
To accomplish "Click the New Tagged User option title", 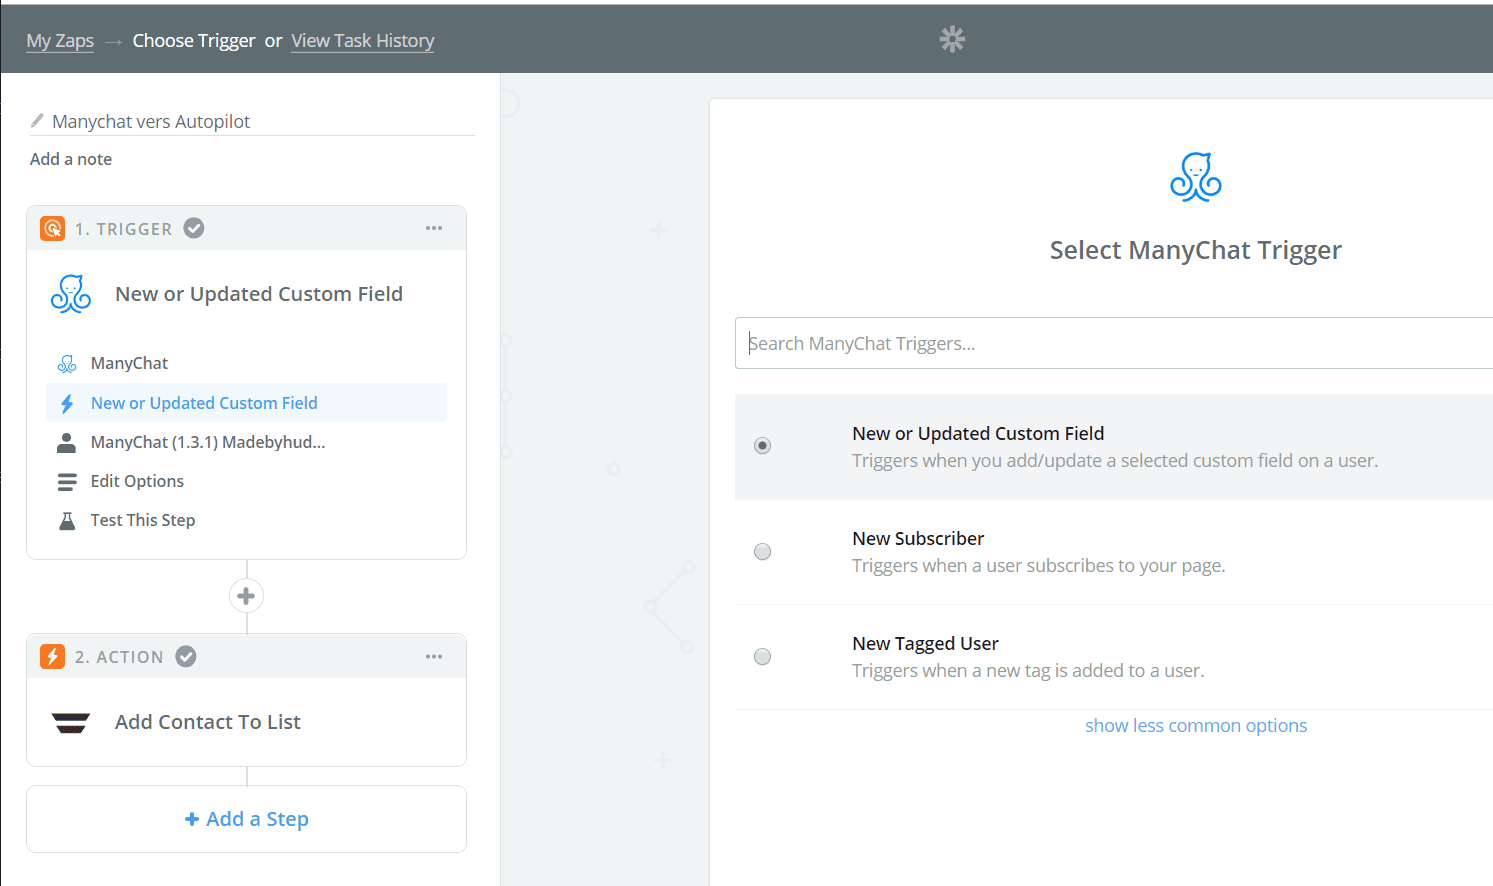I will click(x=925, y=643).
